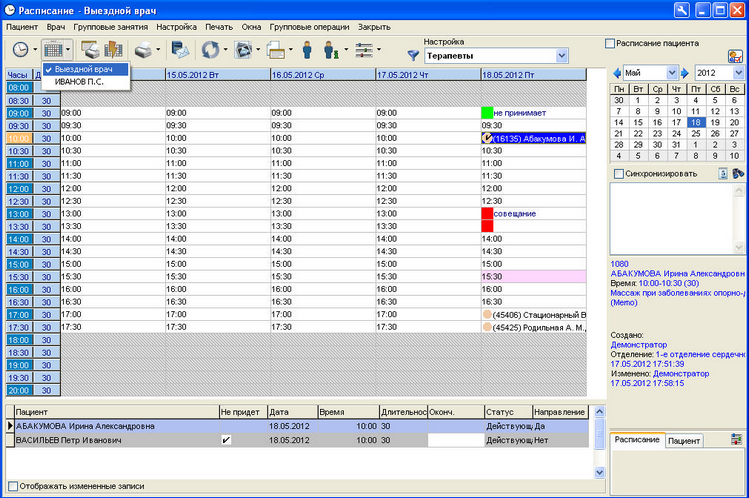This screenshot has height=498, width=749.
Task: Click clock icon on Абакумова appointment
Action: (x=486, y=138)
